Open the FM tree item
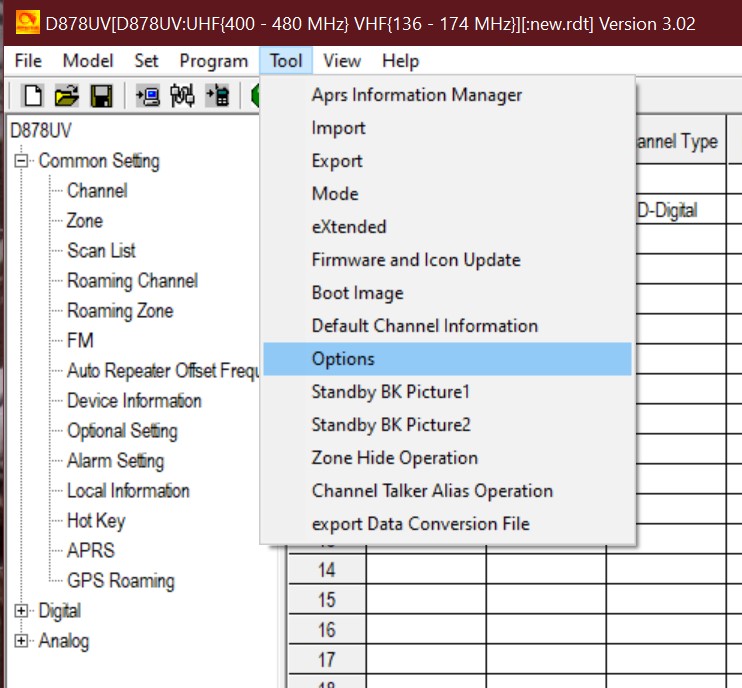Image resolution: width=742 pixels, height=688 pixels. (x=80, y=341)
